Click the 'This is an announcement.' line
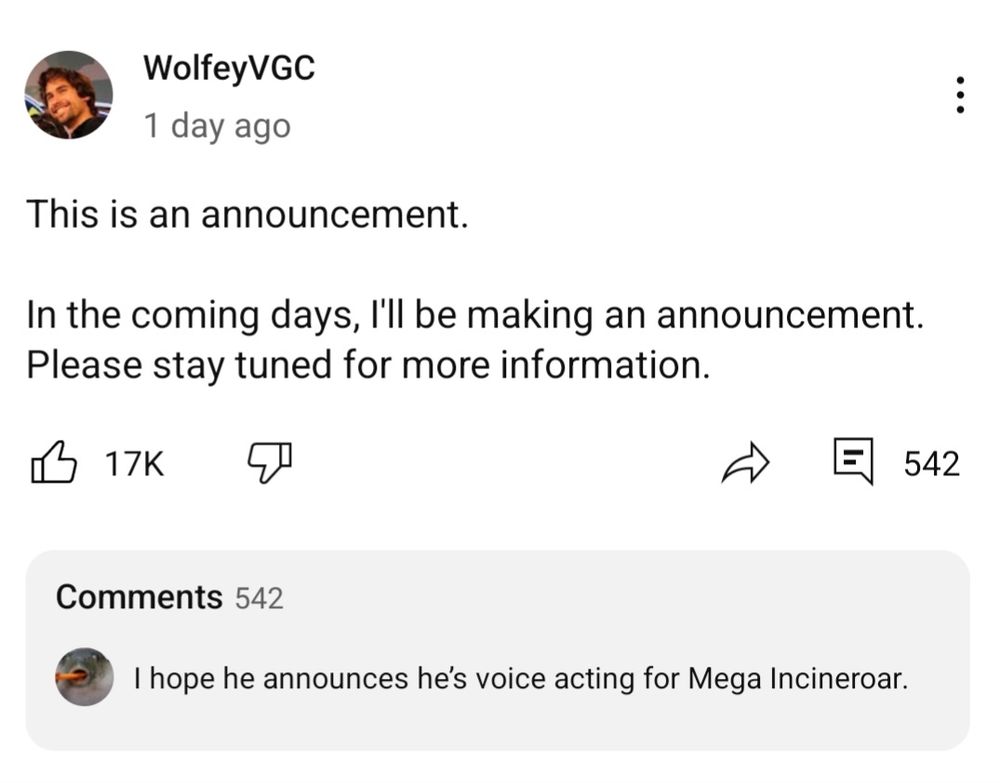 (x=247, y=213)
